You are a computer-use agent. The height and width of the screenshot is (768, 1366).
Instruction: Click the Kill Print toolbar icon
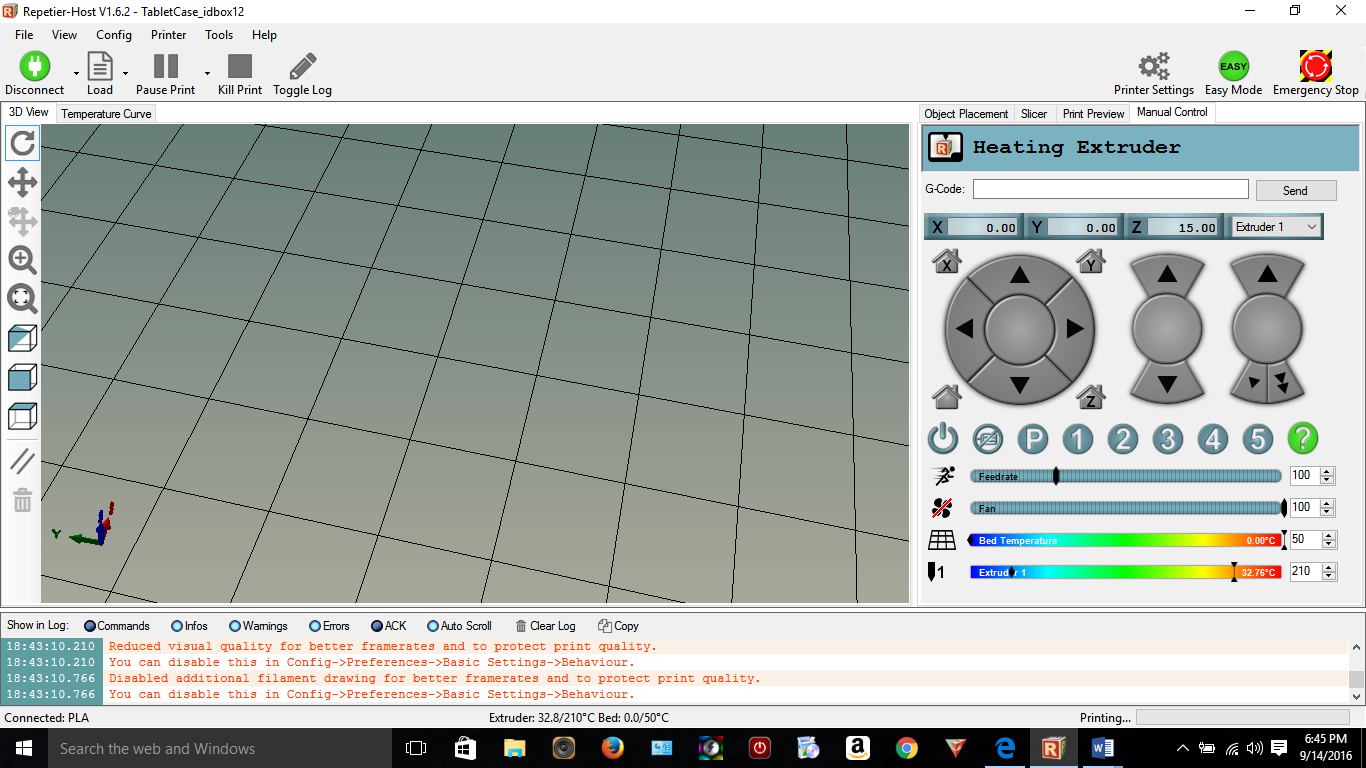[x=240, y=66]
